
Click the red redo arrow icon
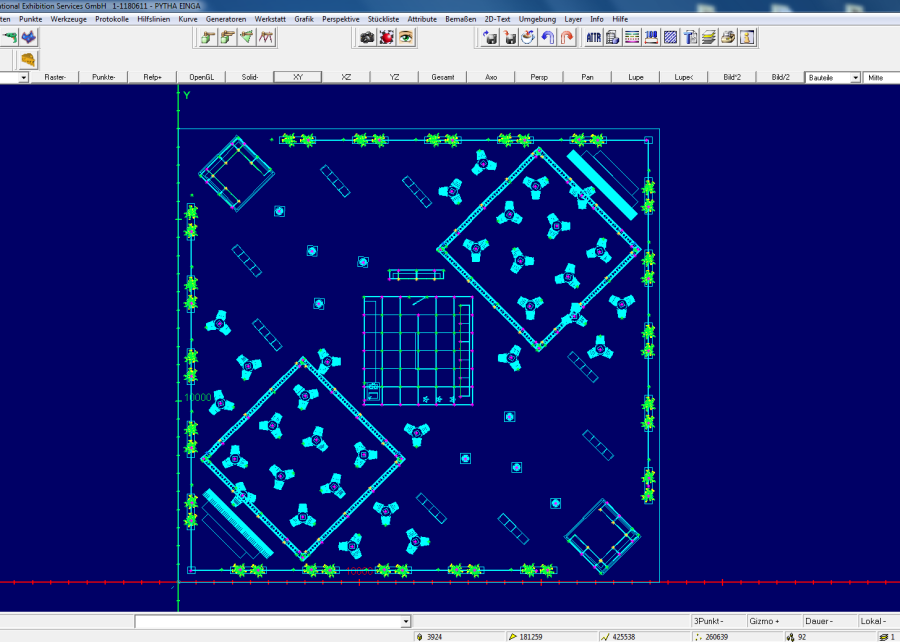[567, 37]
